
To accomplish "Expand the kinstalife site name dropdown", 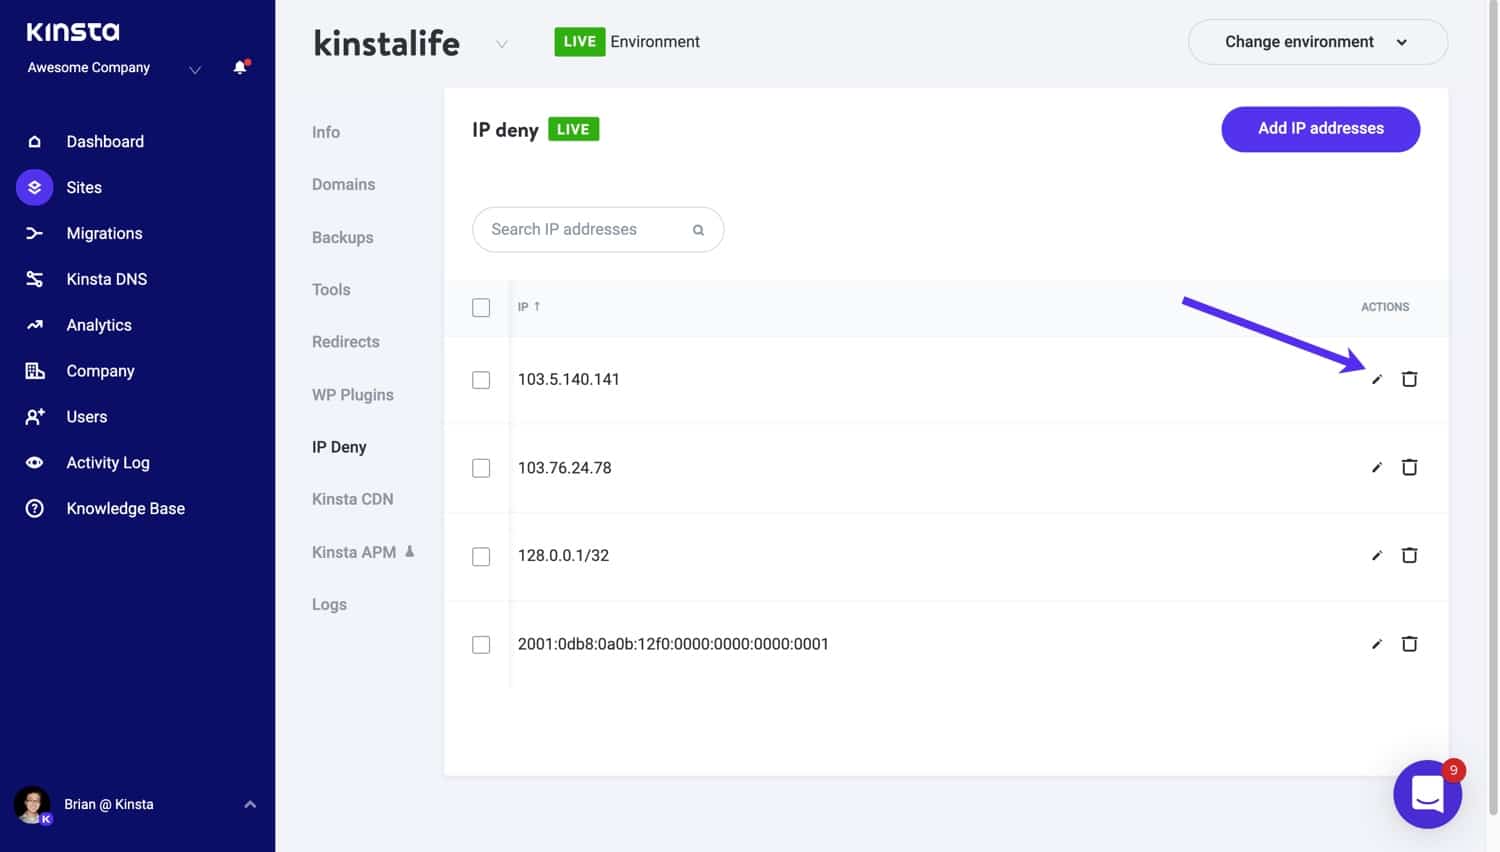I will (x=501, y=44).
